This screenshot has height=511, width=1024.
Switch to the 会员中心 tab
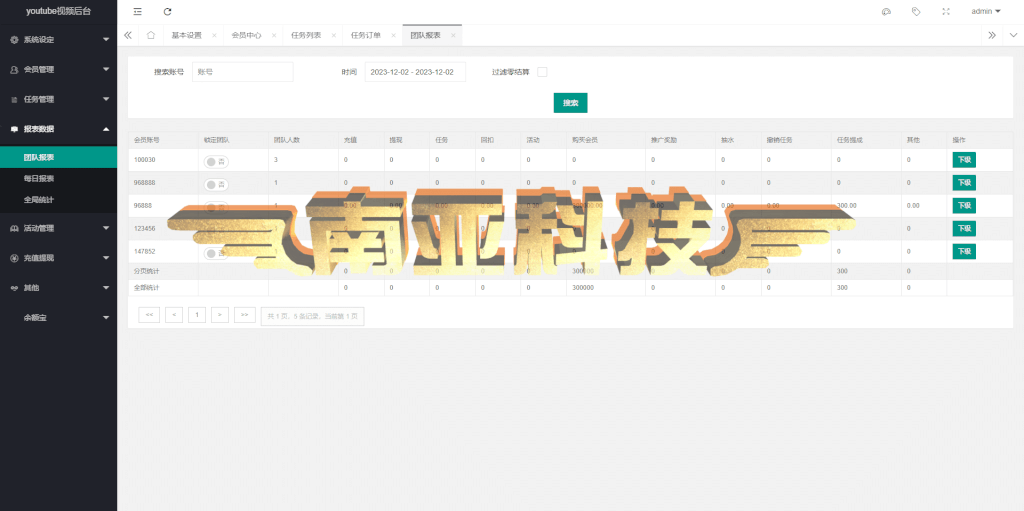[x=246, y=35]
